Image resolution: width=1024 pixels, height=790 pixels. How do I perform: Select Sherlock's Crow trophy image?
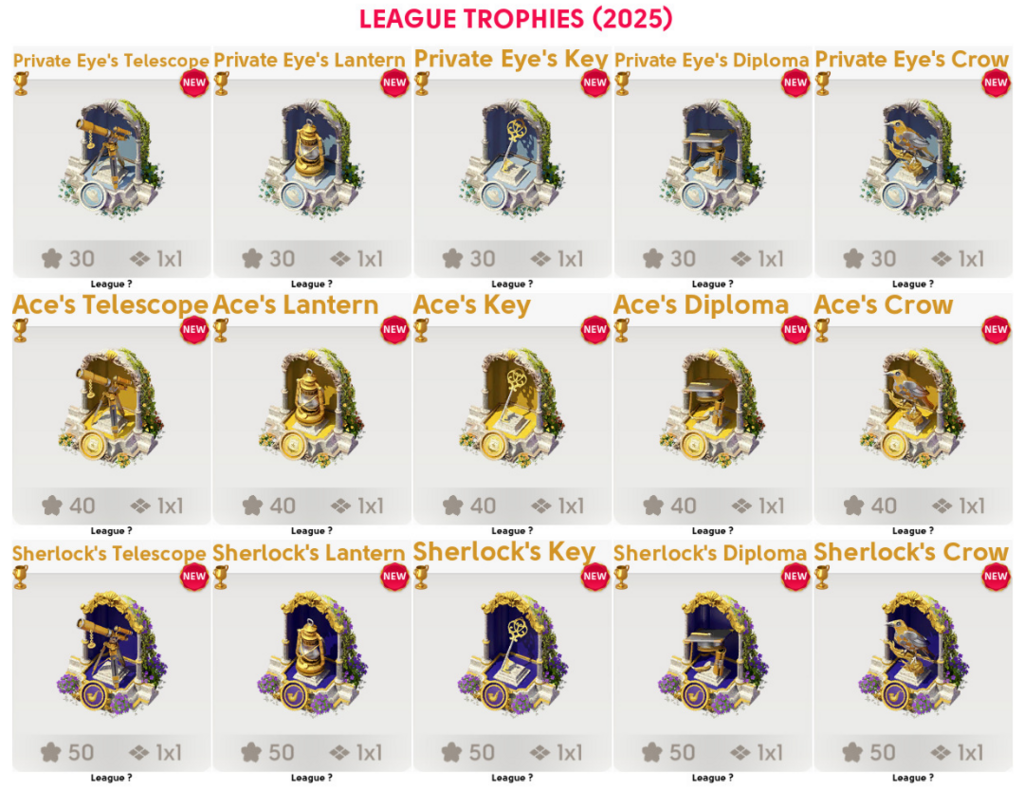click(912, 653)
